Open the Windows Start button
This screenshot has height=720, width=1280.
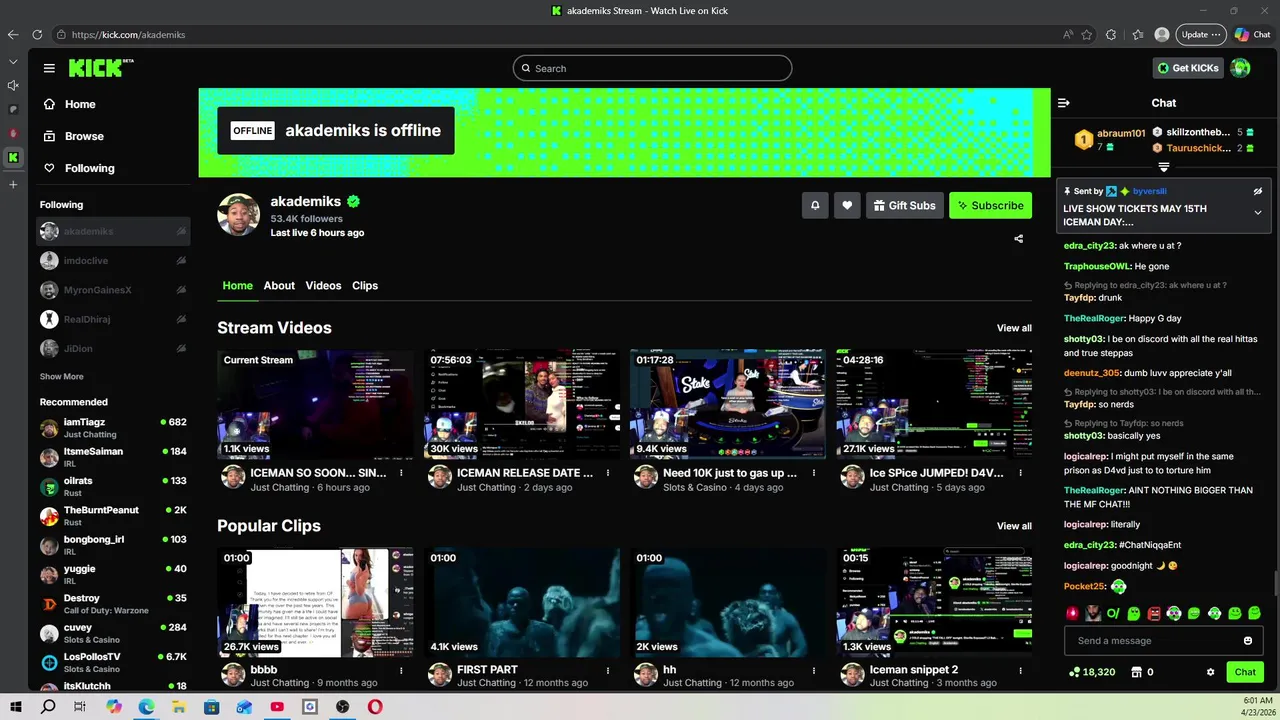tap(16, 707)
